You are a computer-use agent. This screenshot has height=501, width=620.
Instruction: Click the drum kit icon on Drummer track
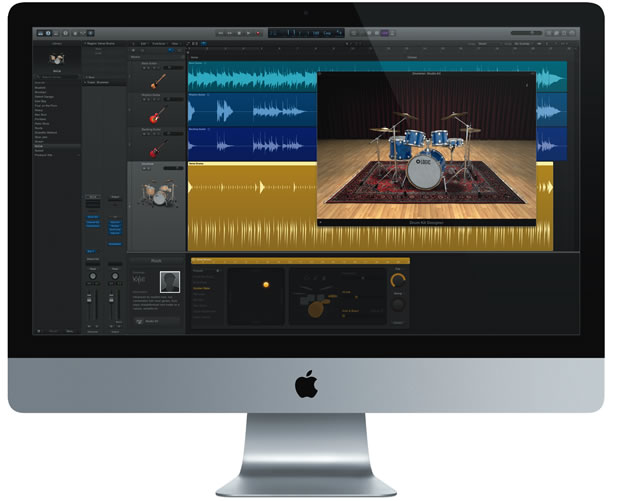point(158,193)
